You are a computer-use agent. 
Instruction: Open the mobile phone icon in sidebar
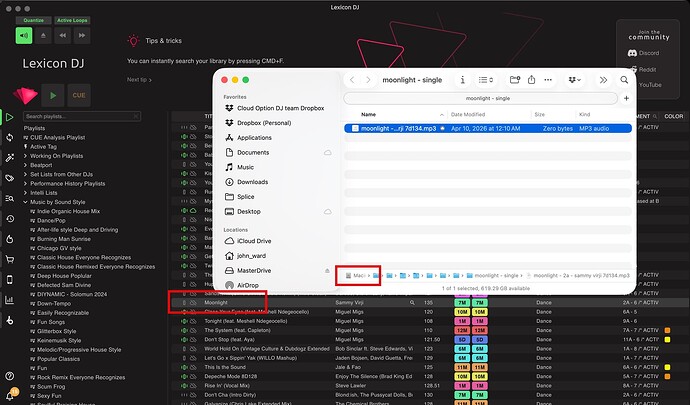(9, 280)
